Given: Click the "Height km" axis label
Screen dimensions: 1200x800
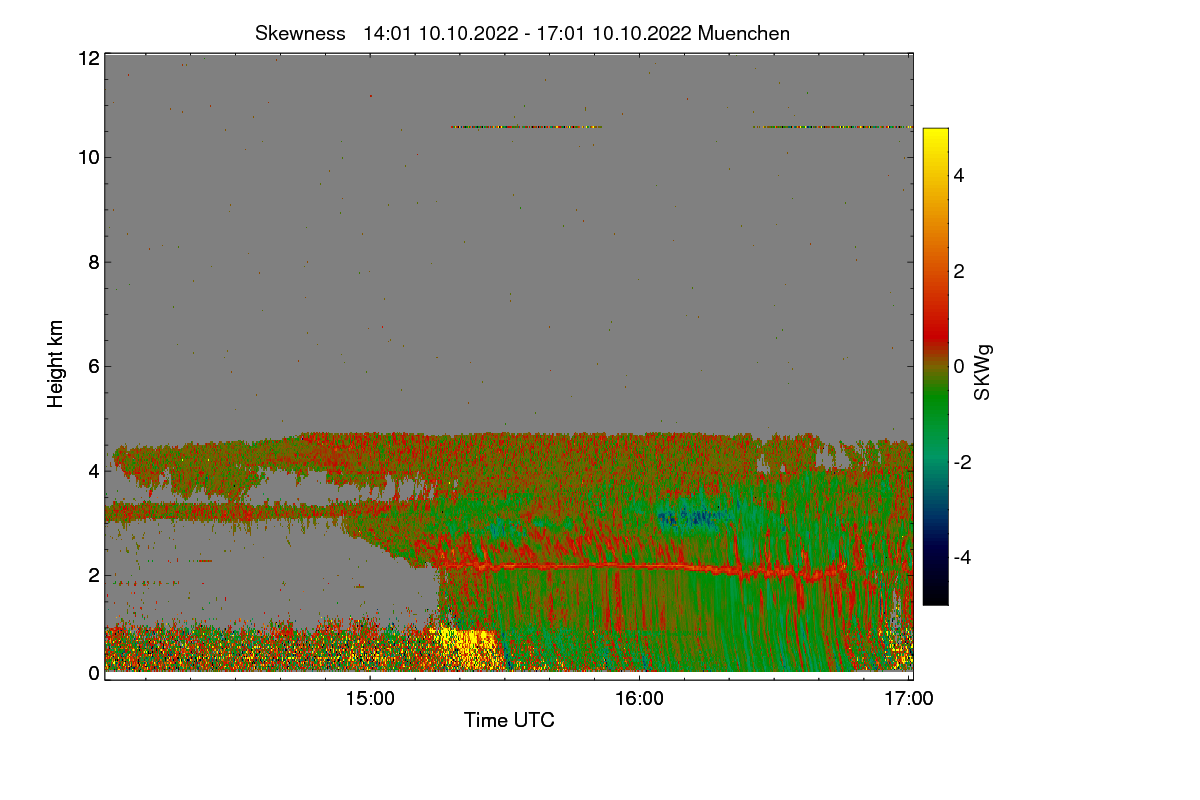Looking at the screenshot, I should 56,364.
